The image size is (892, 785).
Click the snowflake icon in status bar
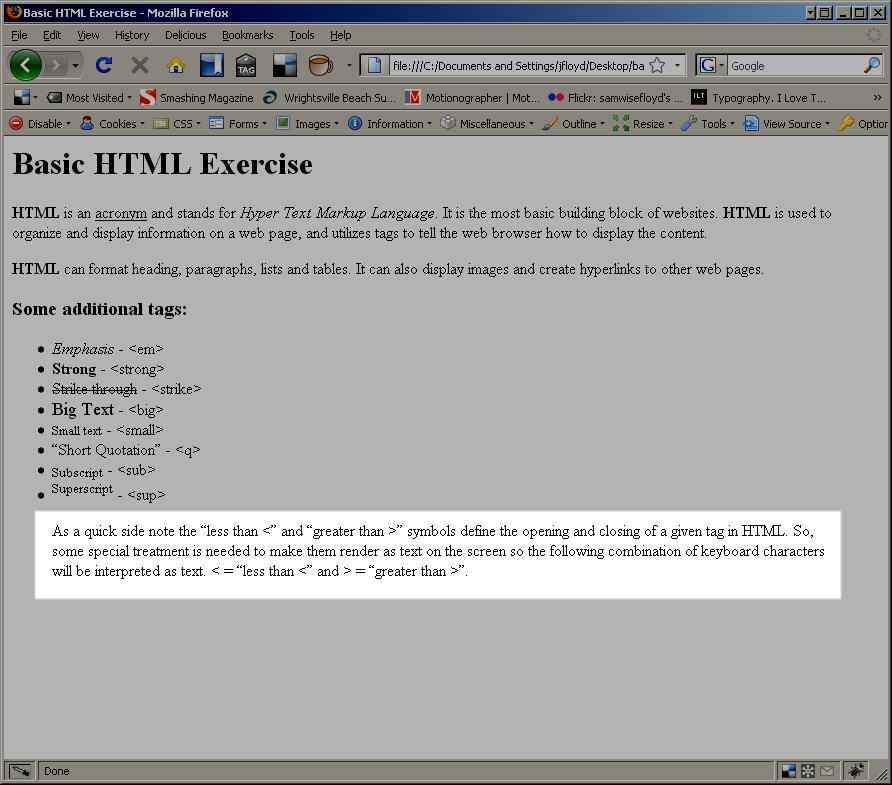[x=807, y=771]
